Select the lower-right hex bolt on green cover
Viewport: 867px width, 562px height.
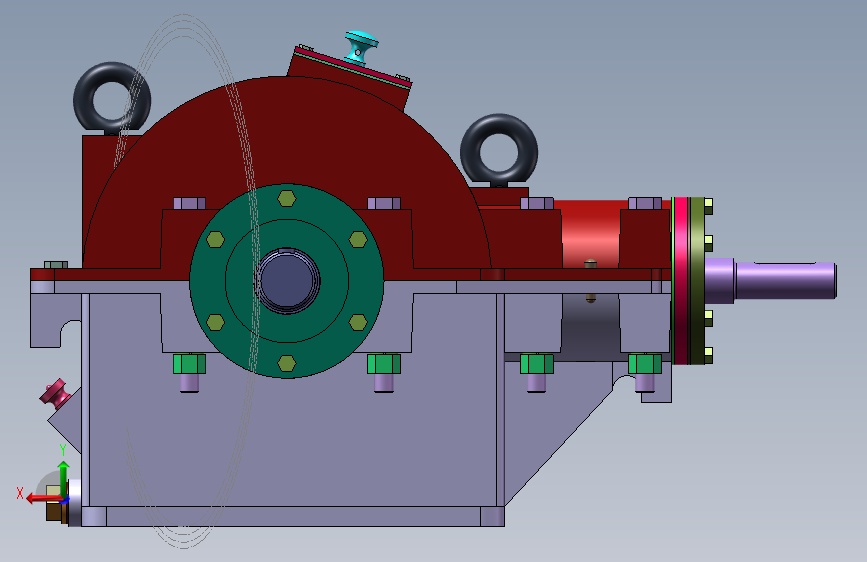pyautogui.click(x=358, y=322)
